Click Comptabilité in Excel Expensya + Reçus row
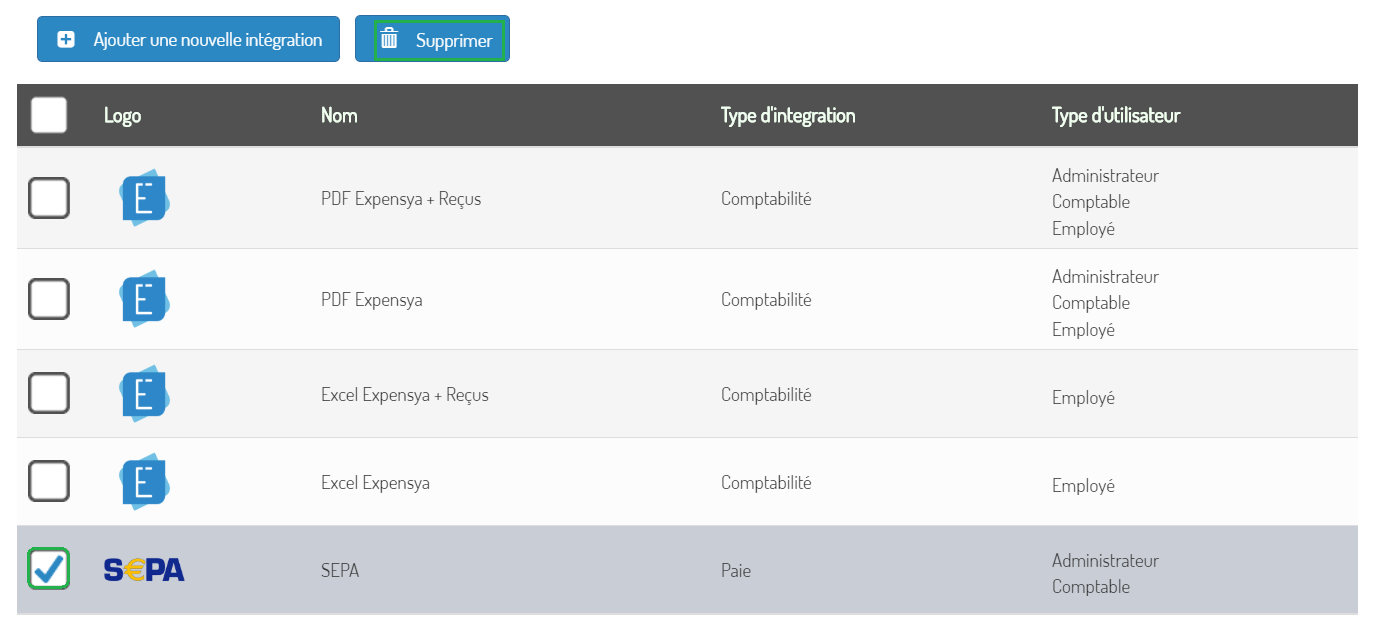This screenshot has height=617, width=1376. click(766, 395)
